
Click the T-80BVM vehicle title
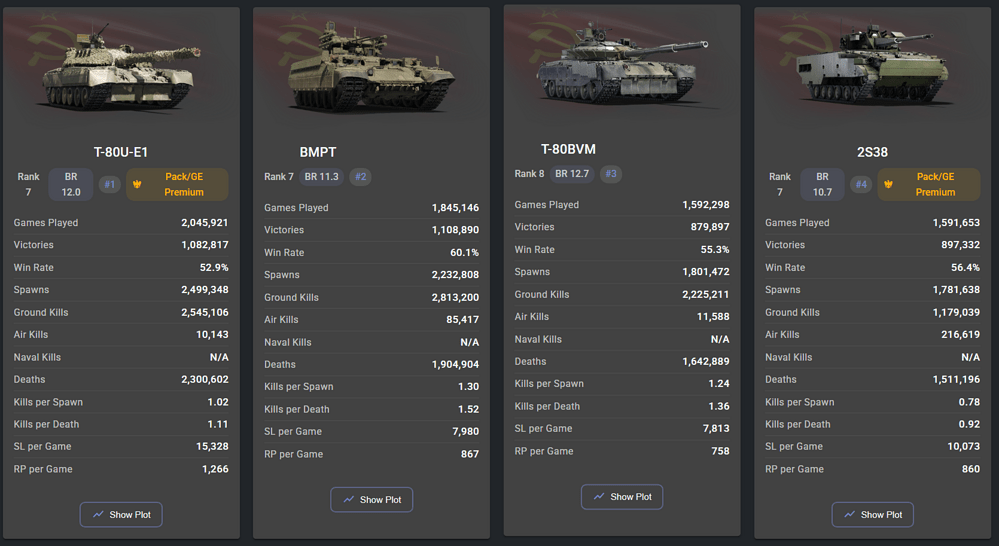(x=568, y=149)
